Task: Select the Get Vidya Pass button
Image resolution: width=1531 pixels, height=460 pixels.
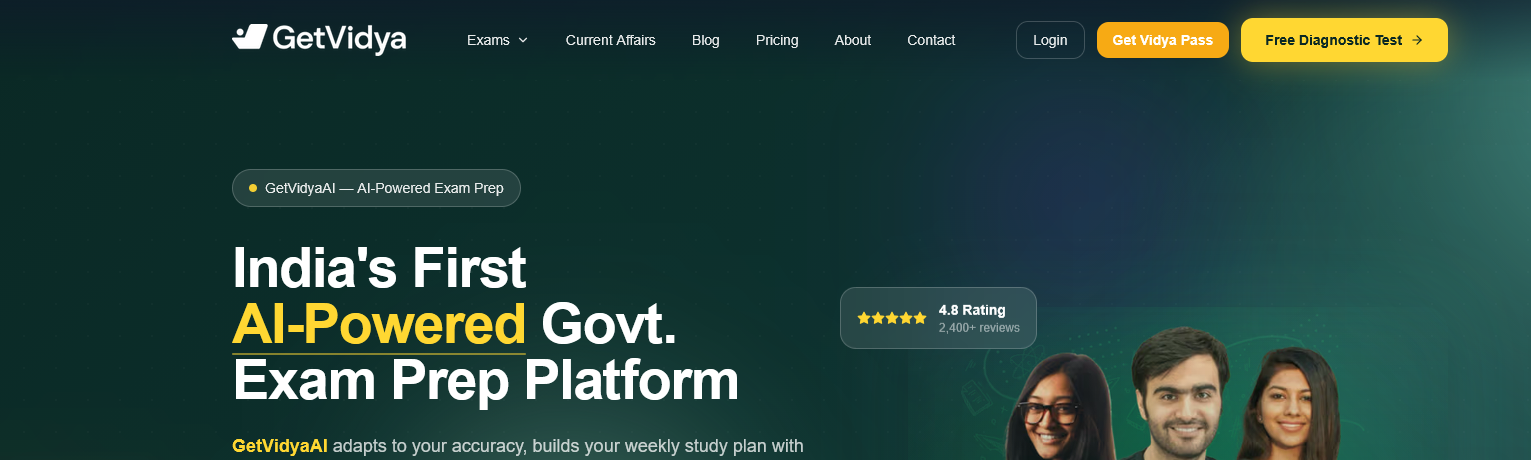Action: (1162, 40)
